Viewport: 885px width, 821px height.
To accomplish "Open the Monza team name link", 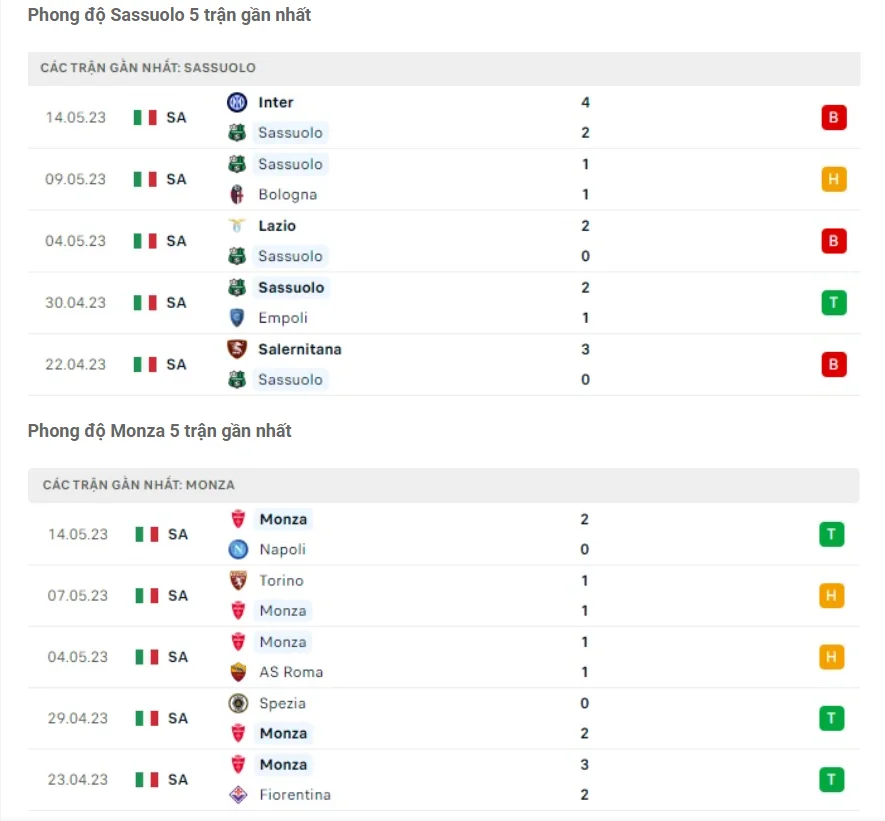I will coord(282,519).
